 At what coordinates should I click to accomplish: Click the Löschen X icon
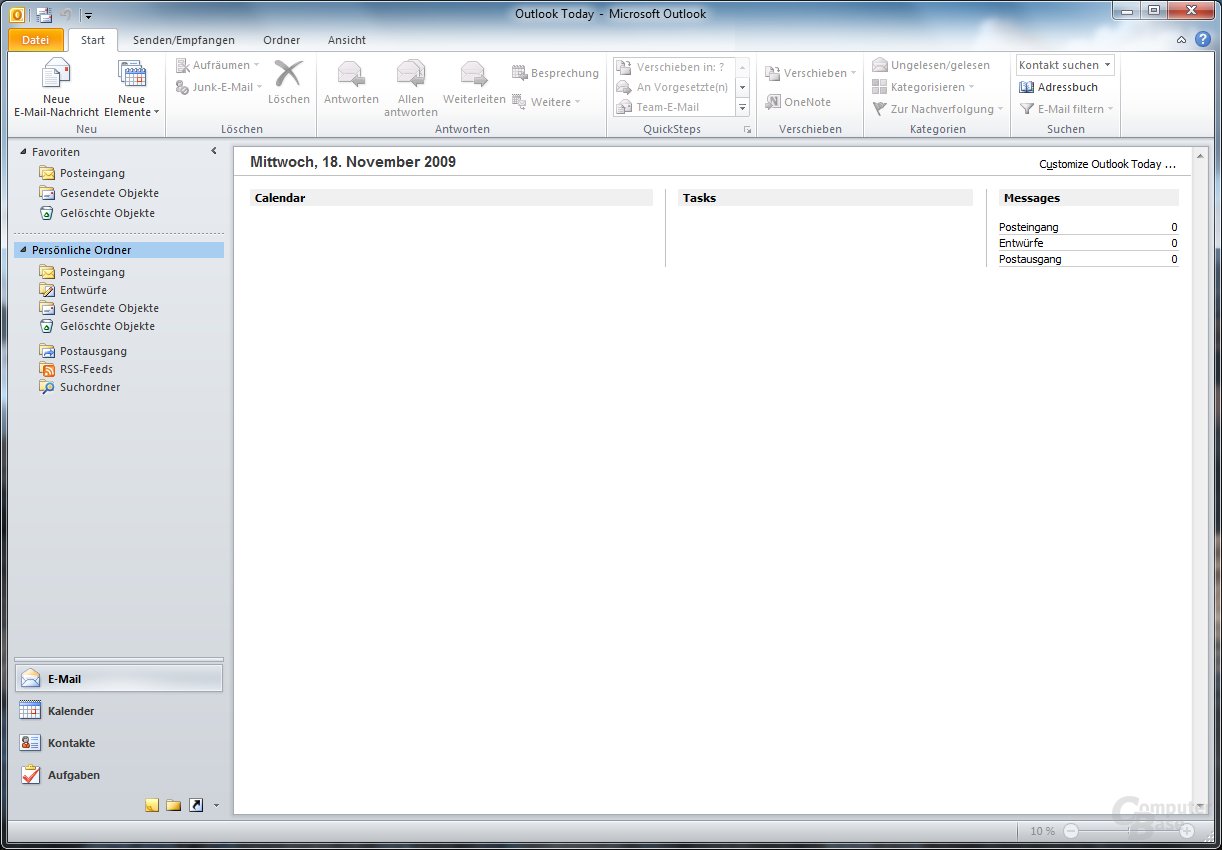289,74
